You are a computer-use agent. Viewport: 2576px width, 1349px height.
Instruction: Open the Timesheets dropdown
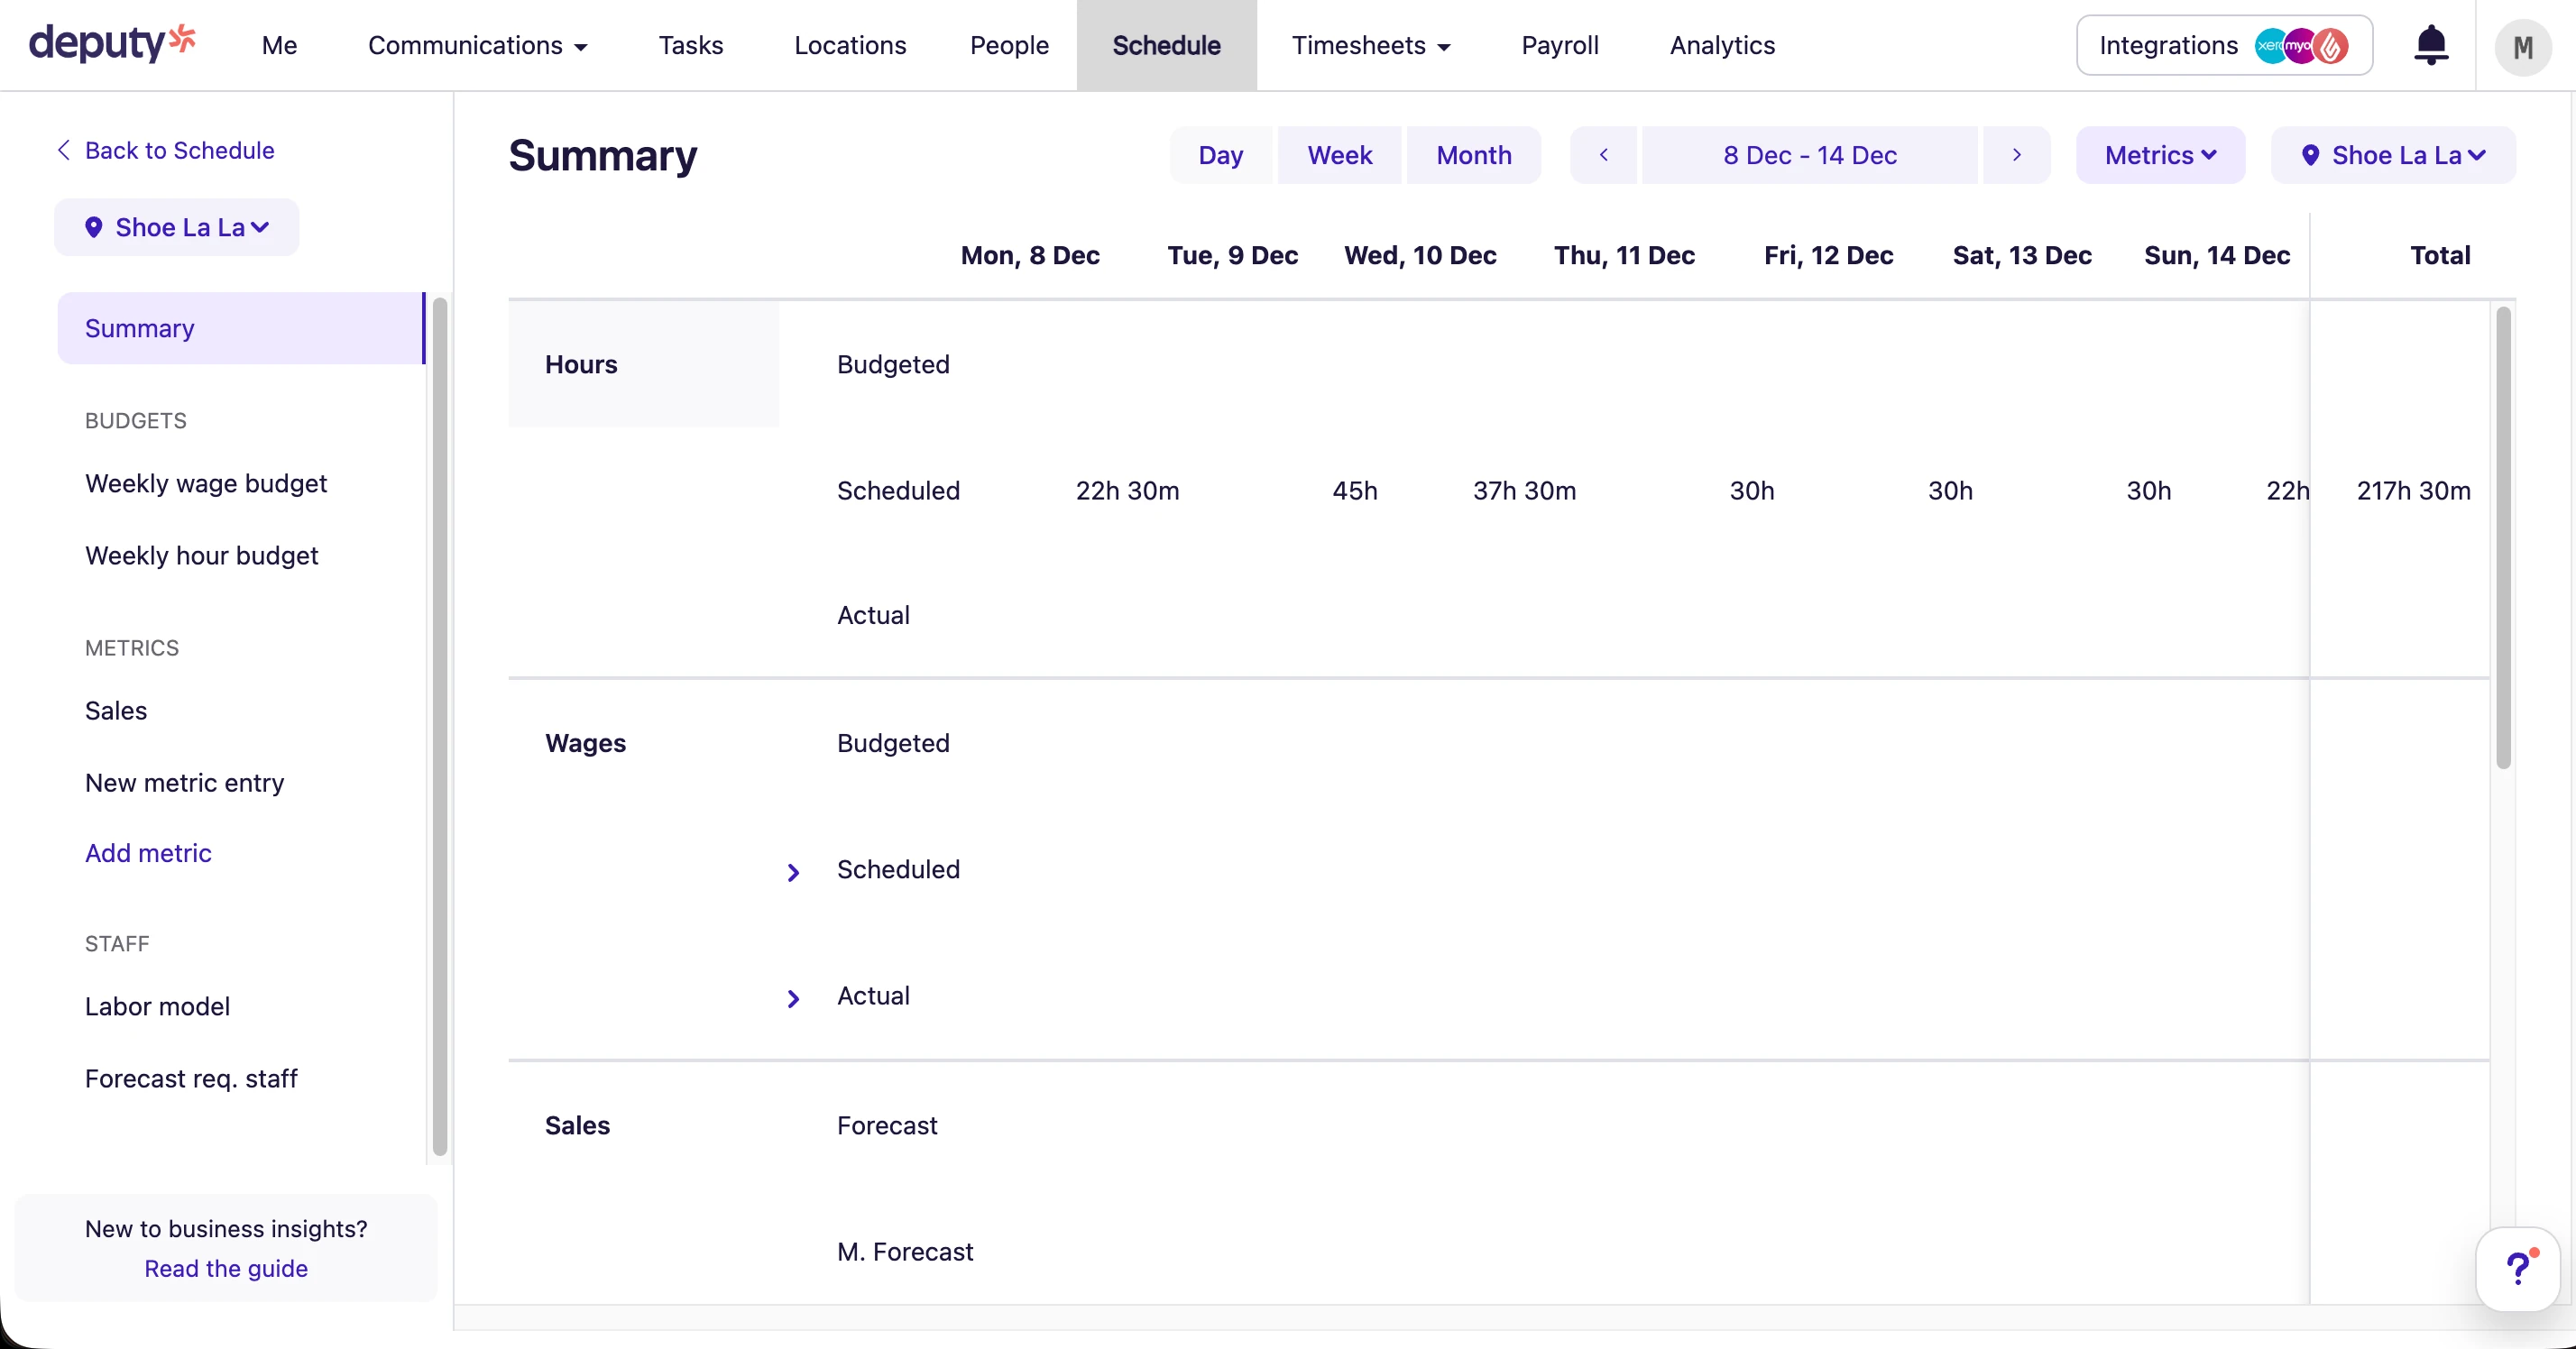pos(1371,45)
